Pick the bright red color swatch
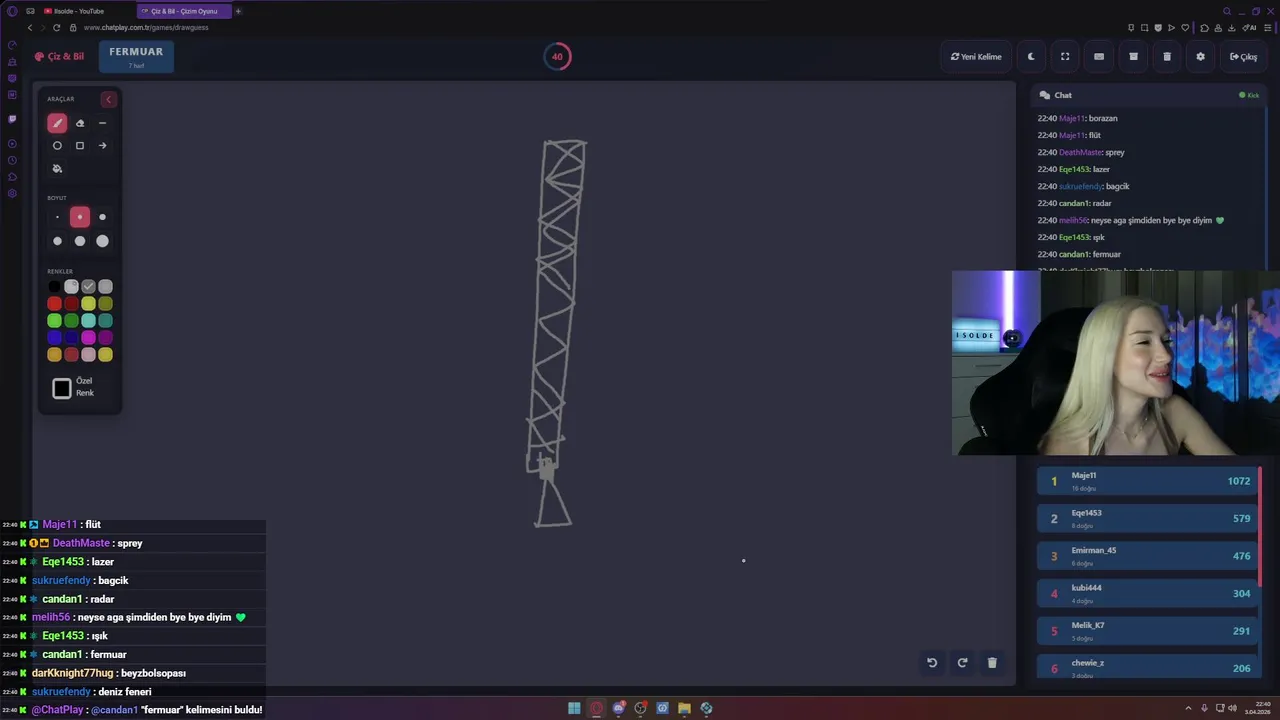The height and width of the screenshot is (720, 1280). coord(54,304)
